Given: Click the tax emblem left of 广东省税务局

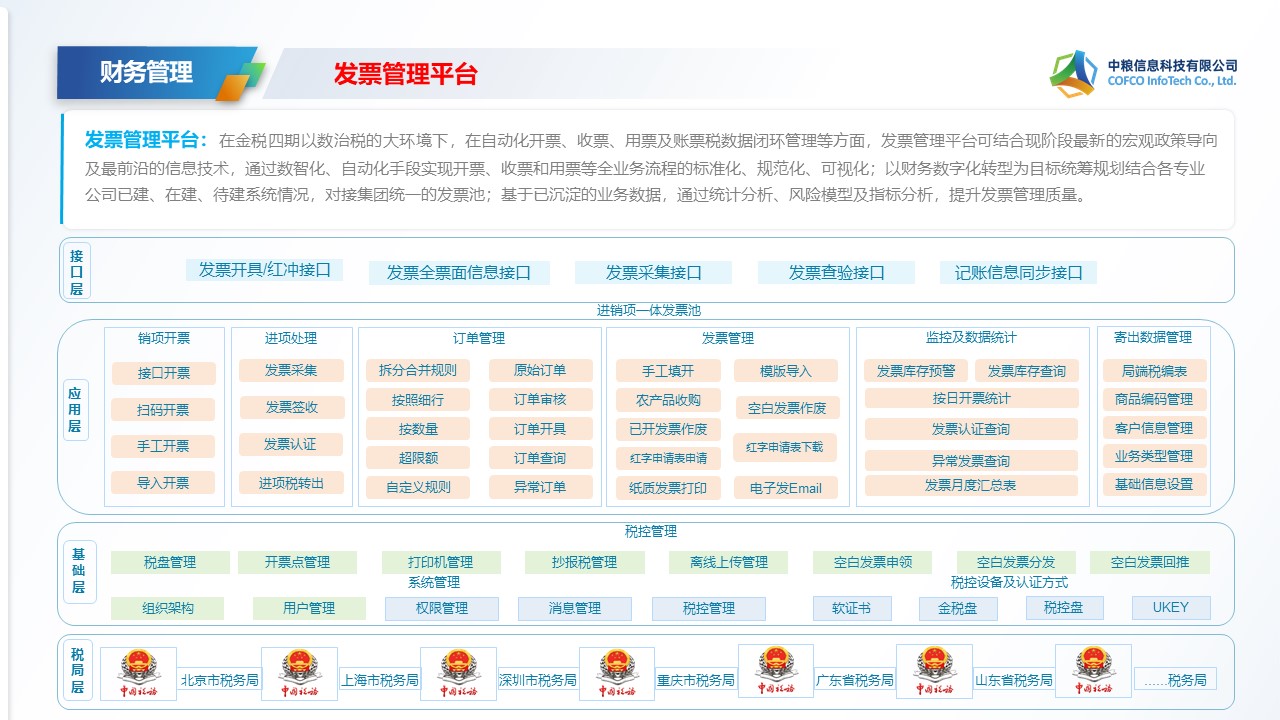Looking at the screenshot, I should tap(775, 670).
